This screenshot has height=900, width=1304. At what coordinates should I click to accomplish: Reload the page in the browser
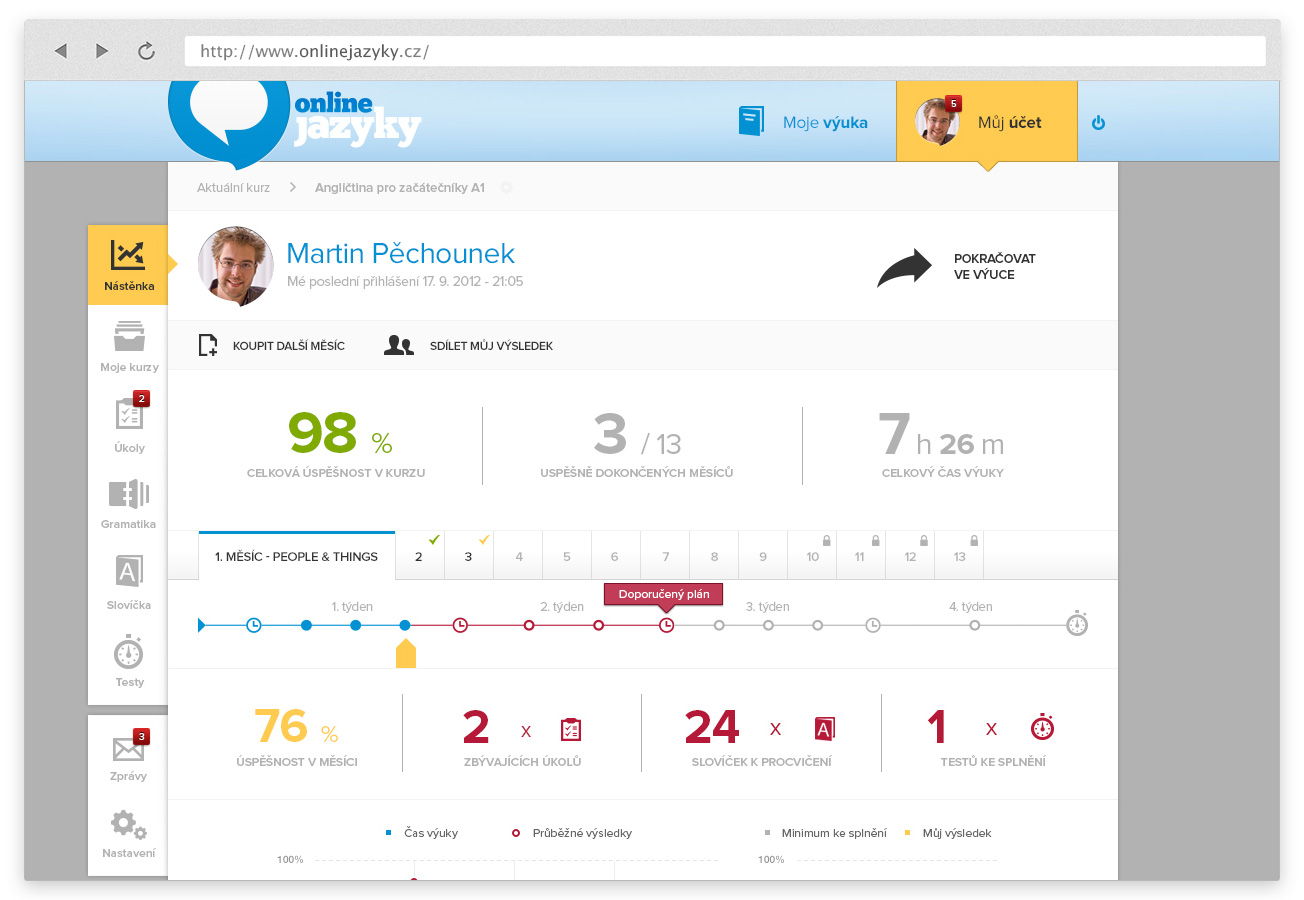coord(146,51)
